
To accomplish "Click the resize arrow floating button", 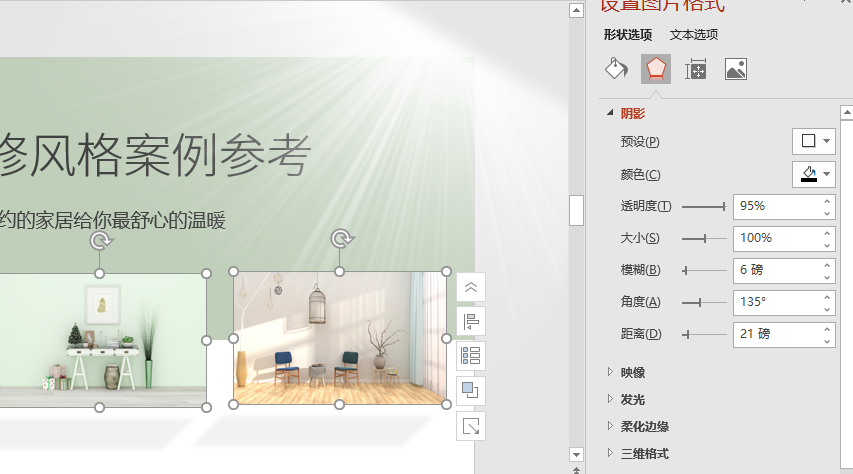I will pyautogui.click(x=471, y=426).
